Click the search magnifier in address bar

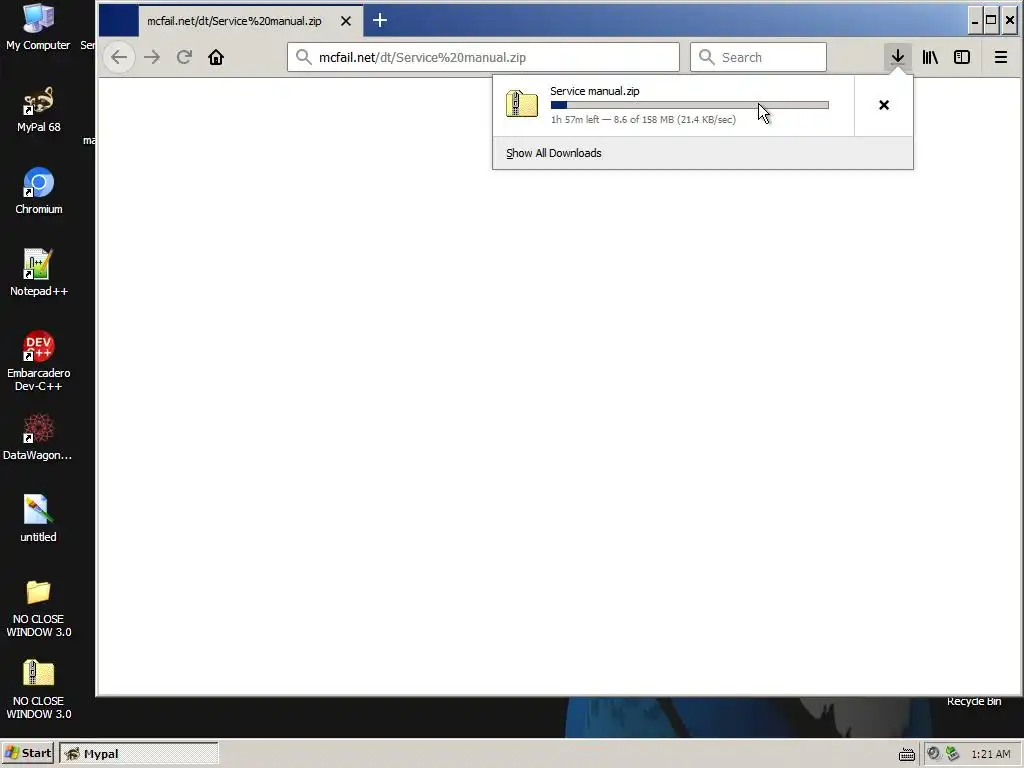tap(304, 57)
